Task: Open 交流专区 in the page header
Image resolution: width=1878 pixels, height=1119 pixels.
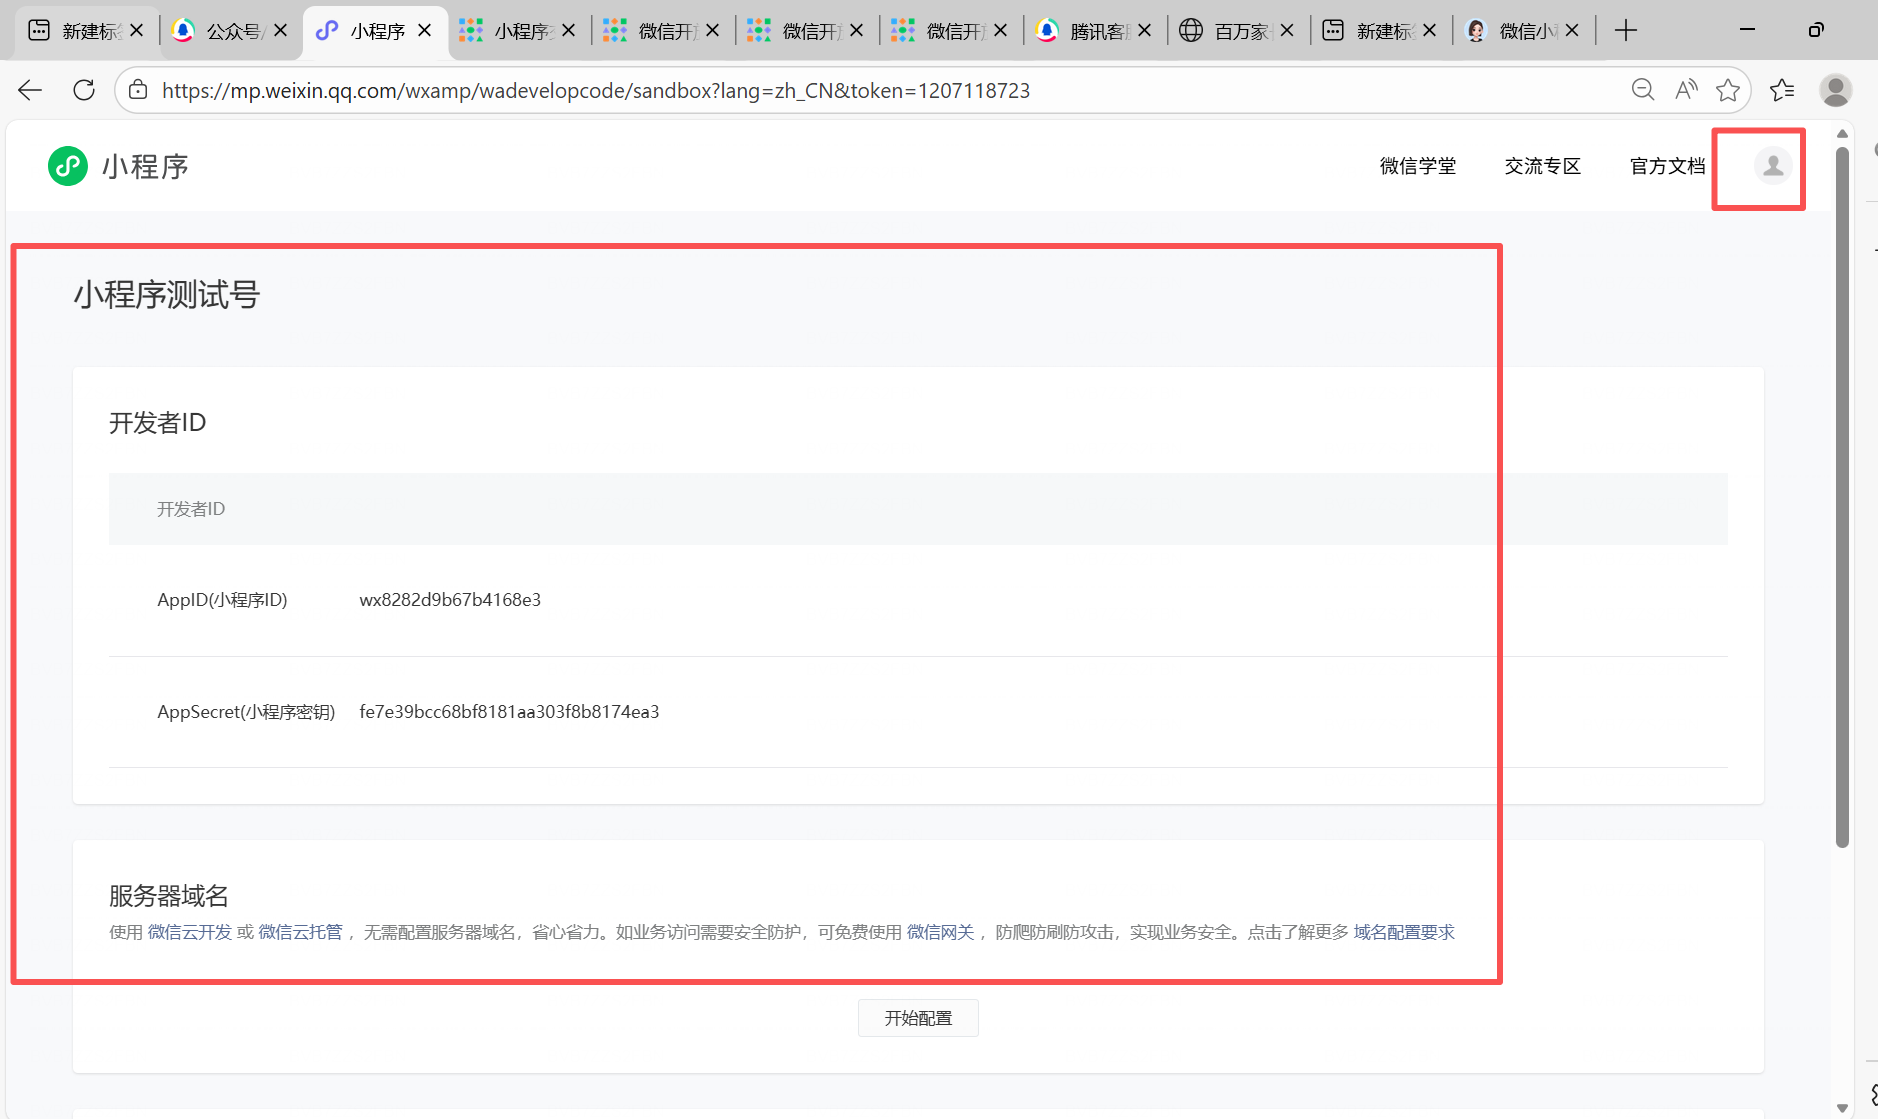Action: (x=1543, y=166)
